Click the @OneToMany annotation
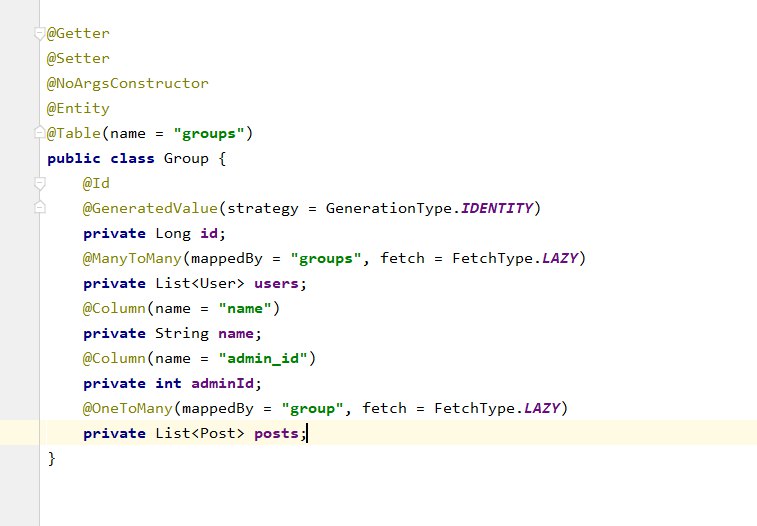 click(x=127, y=409)
